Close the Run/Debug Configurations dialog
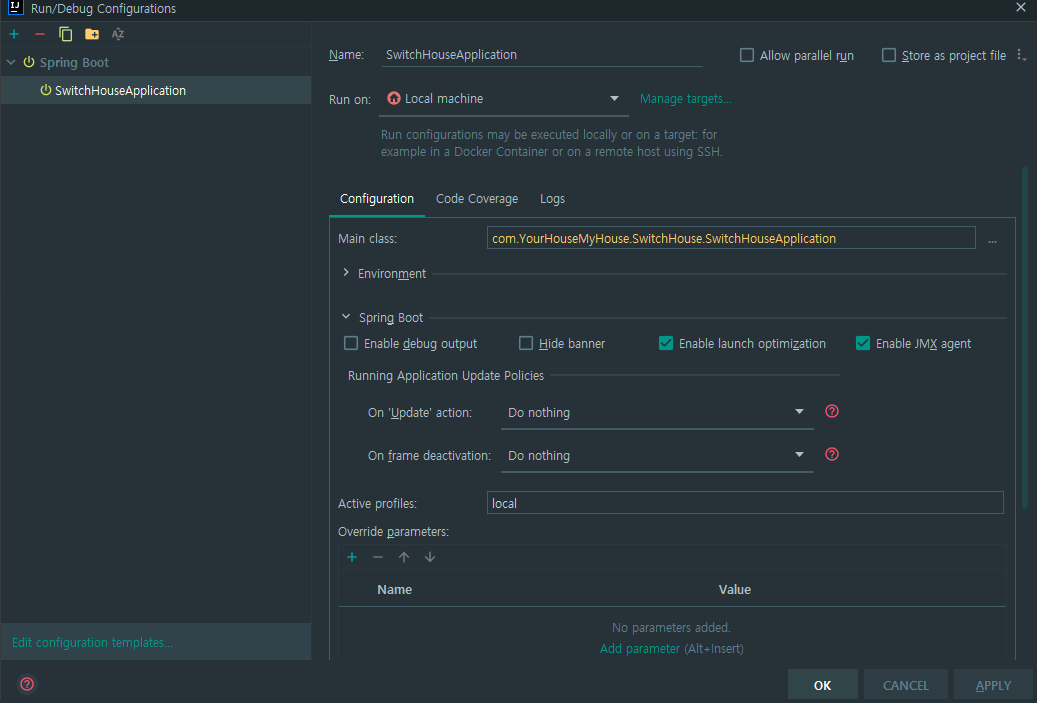The height and width of the screenshot is (703, 1037). [x=1021, y=7]
